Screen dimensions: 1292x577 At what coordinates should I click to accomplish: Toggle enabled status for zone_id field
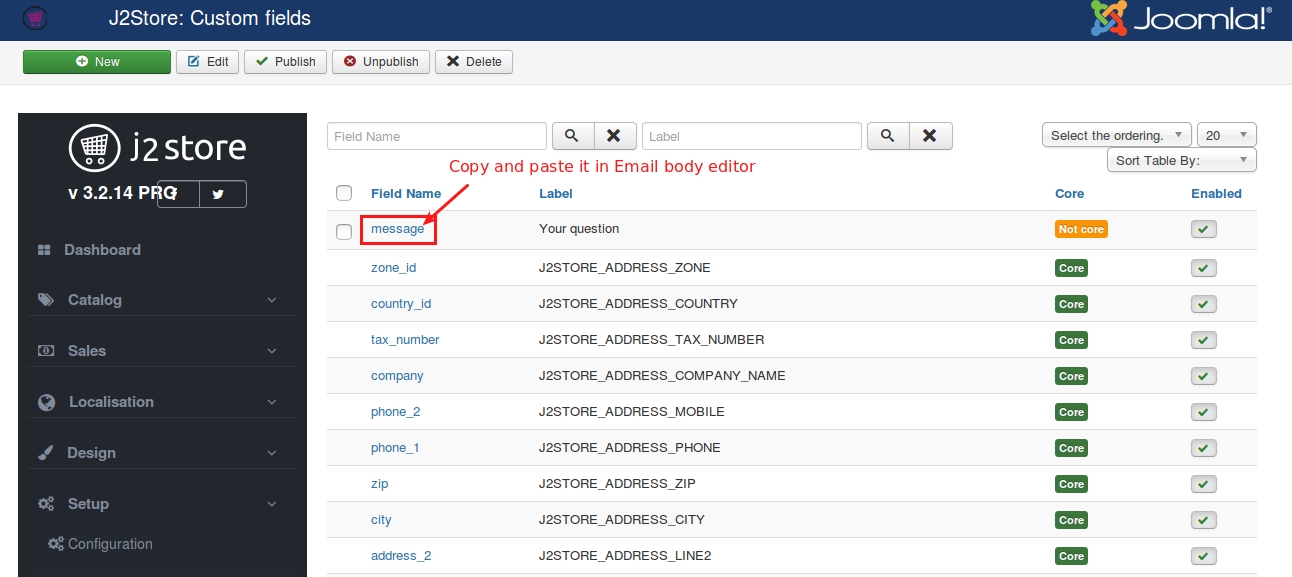click(x=1204, y=268)
